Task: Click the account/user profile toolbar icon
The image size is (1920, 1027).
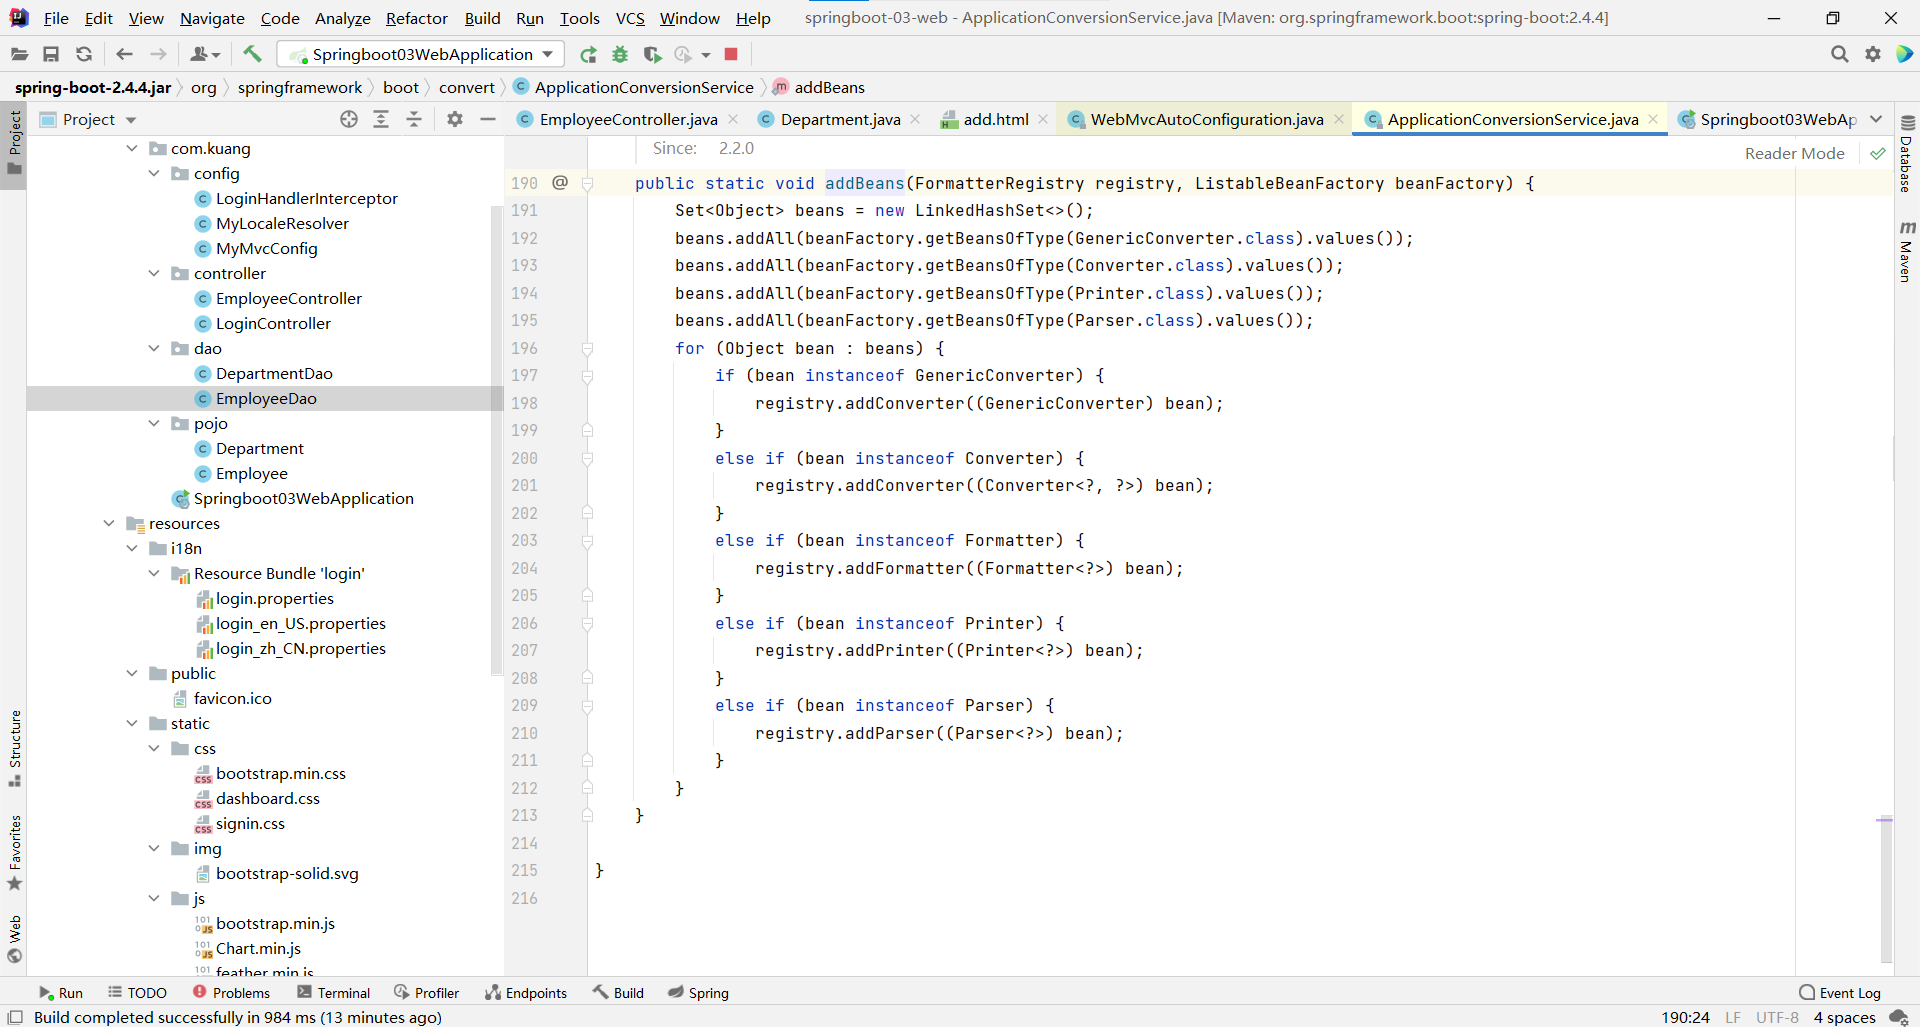Action: click(x=204, y=54)
